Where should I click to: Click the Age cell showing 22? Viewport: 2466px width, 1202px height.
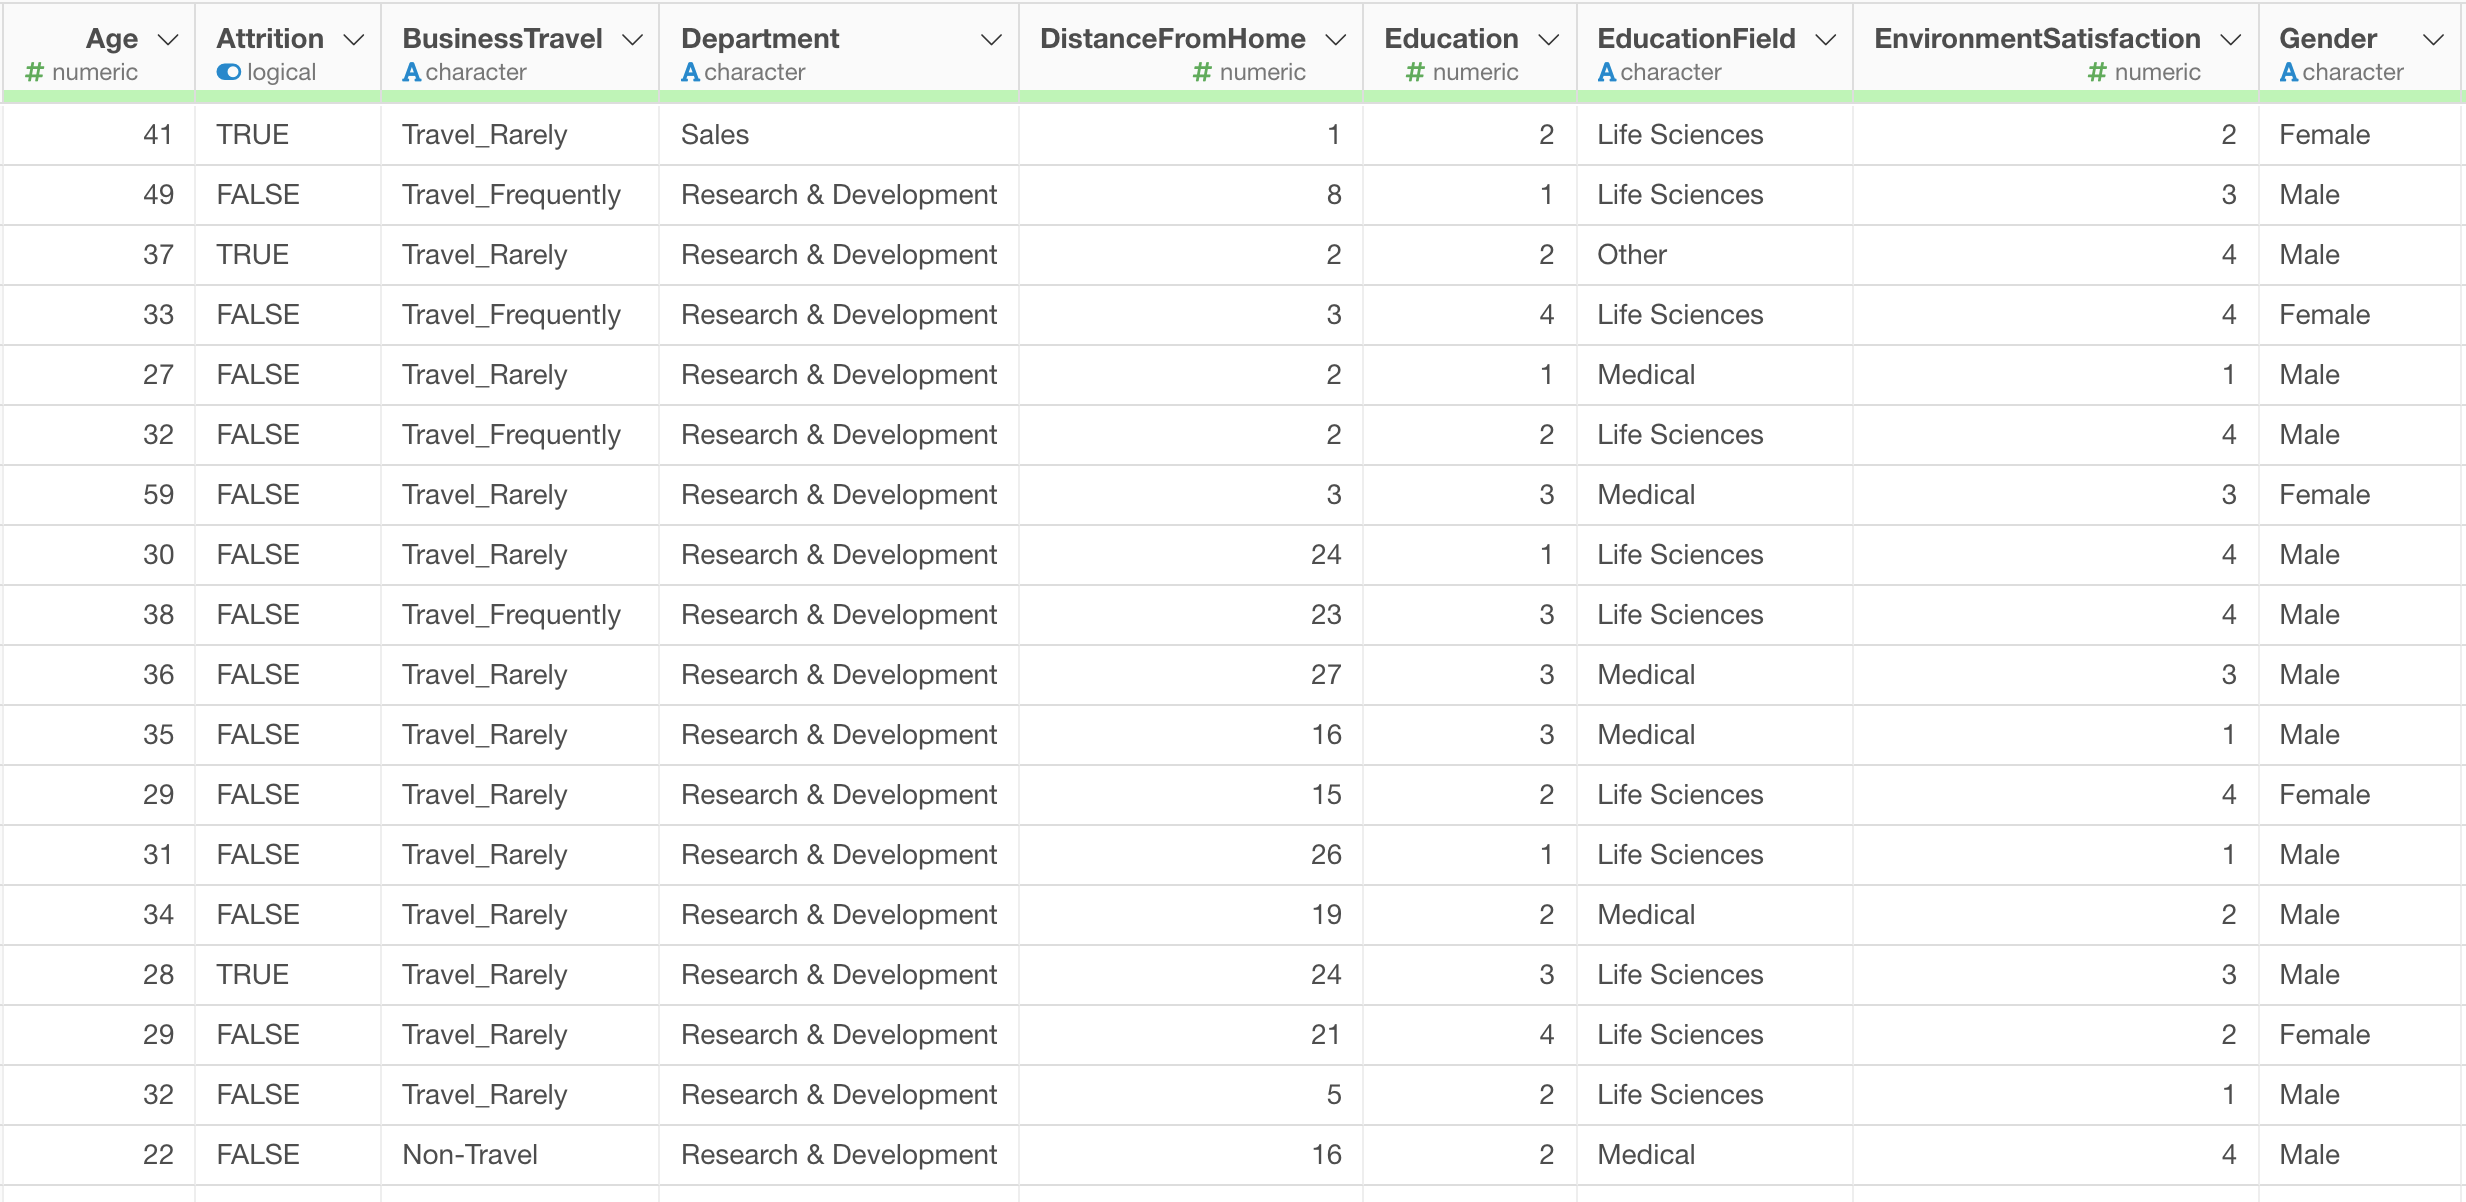pos(99,1155)
